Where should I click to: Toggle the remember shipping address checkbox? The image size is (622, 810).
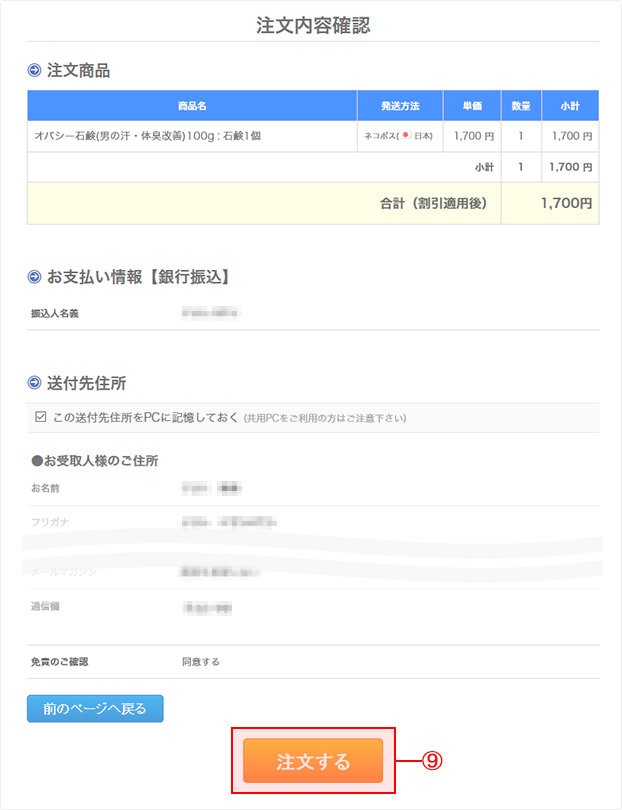point(40,417)
